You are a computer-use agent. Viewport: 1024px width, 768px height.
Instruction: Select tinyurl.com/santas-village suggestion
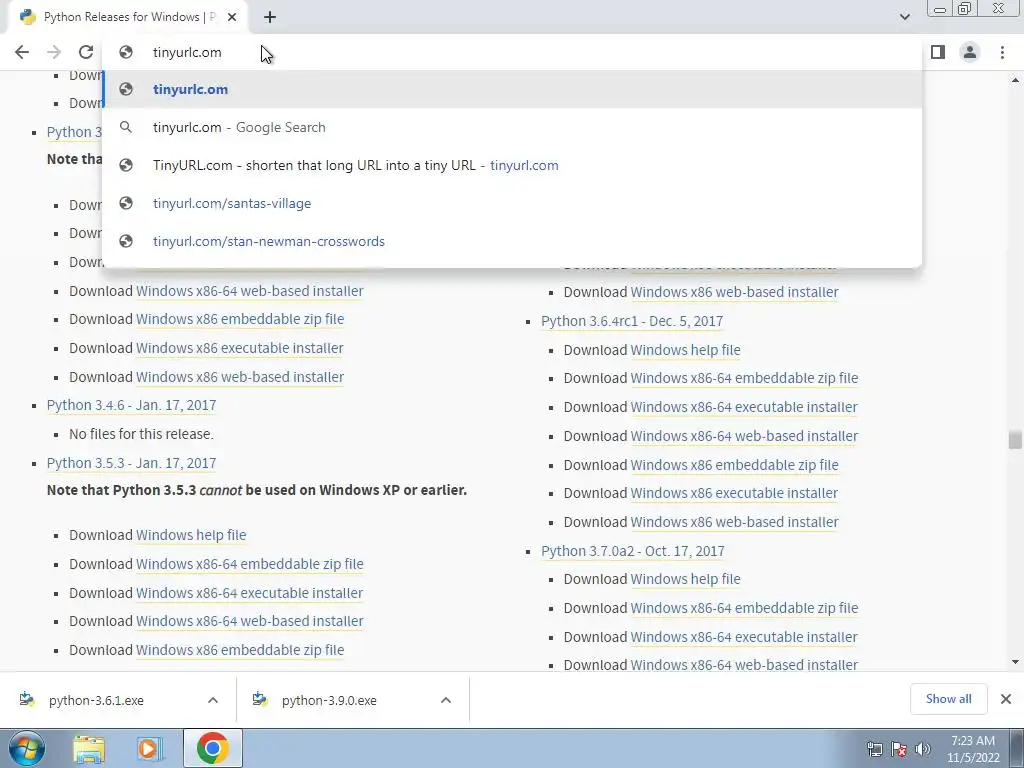pyautogui.click(x=513, y=203)
